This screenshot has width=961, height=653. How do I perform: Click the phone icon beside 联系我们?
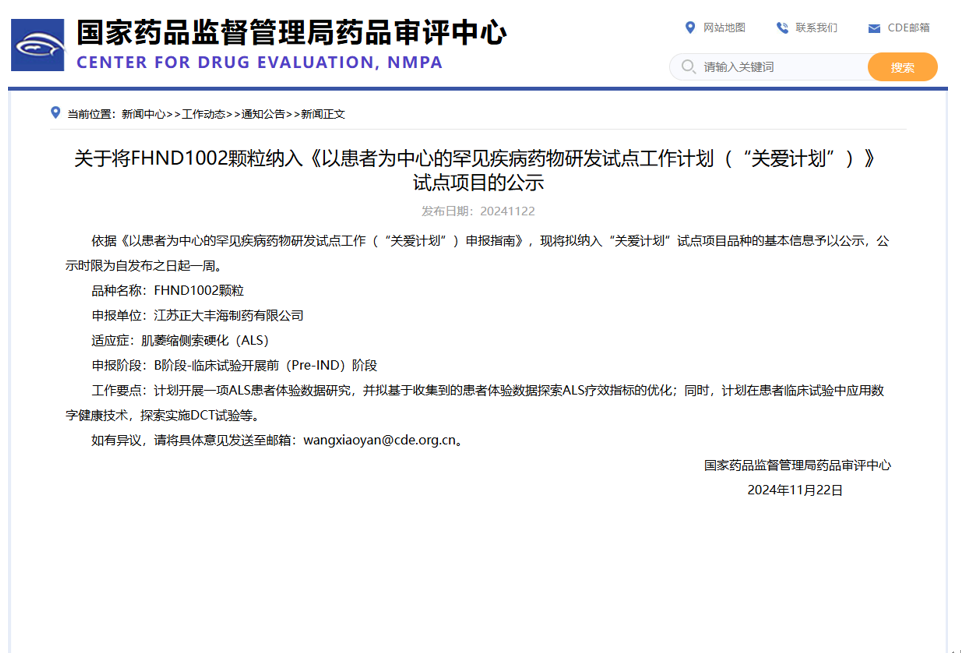782,27
